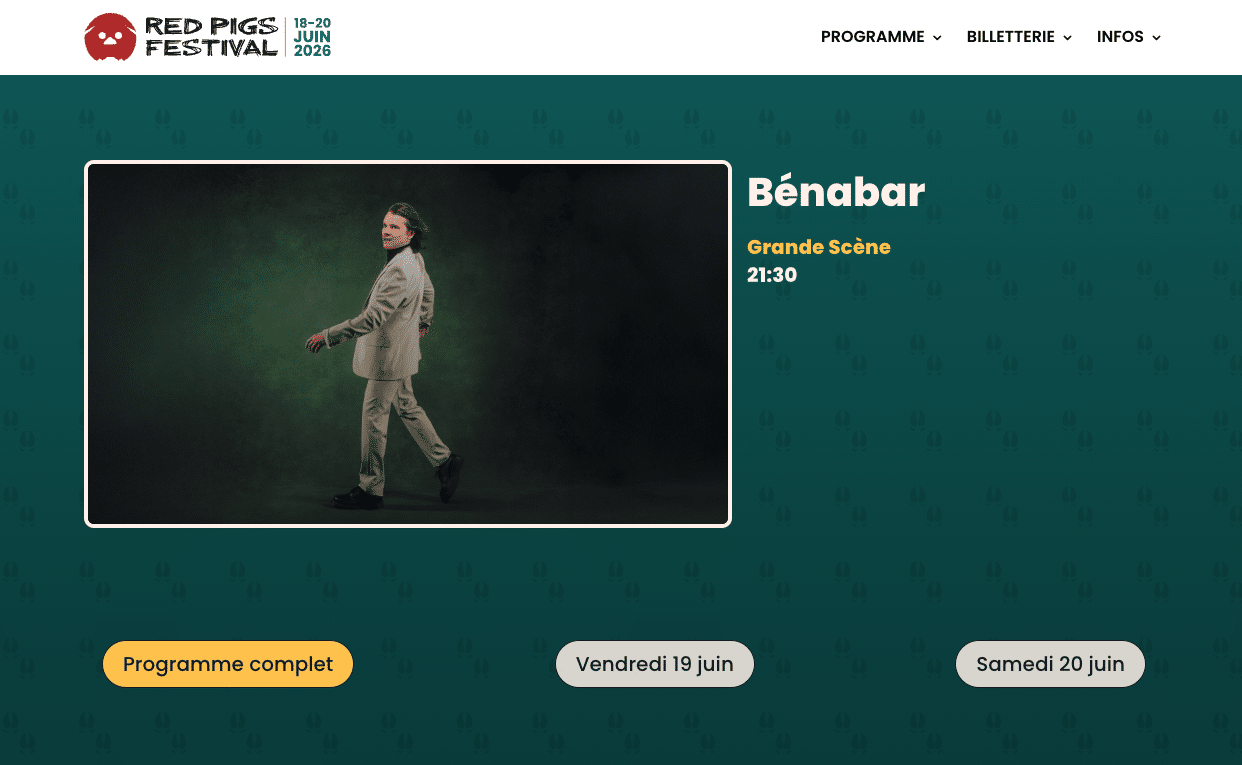Click the Programme complet yellow button
Viewport: 1242px width, 765px height.
click(x=228, y=664)
